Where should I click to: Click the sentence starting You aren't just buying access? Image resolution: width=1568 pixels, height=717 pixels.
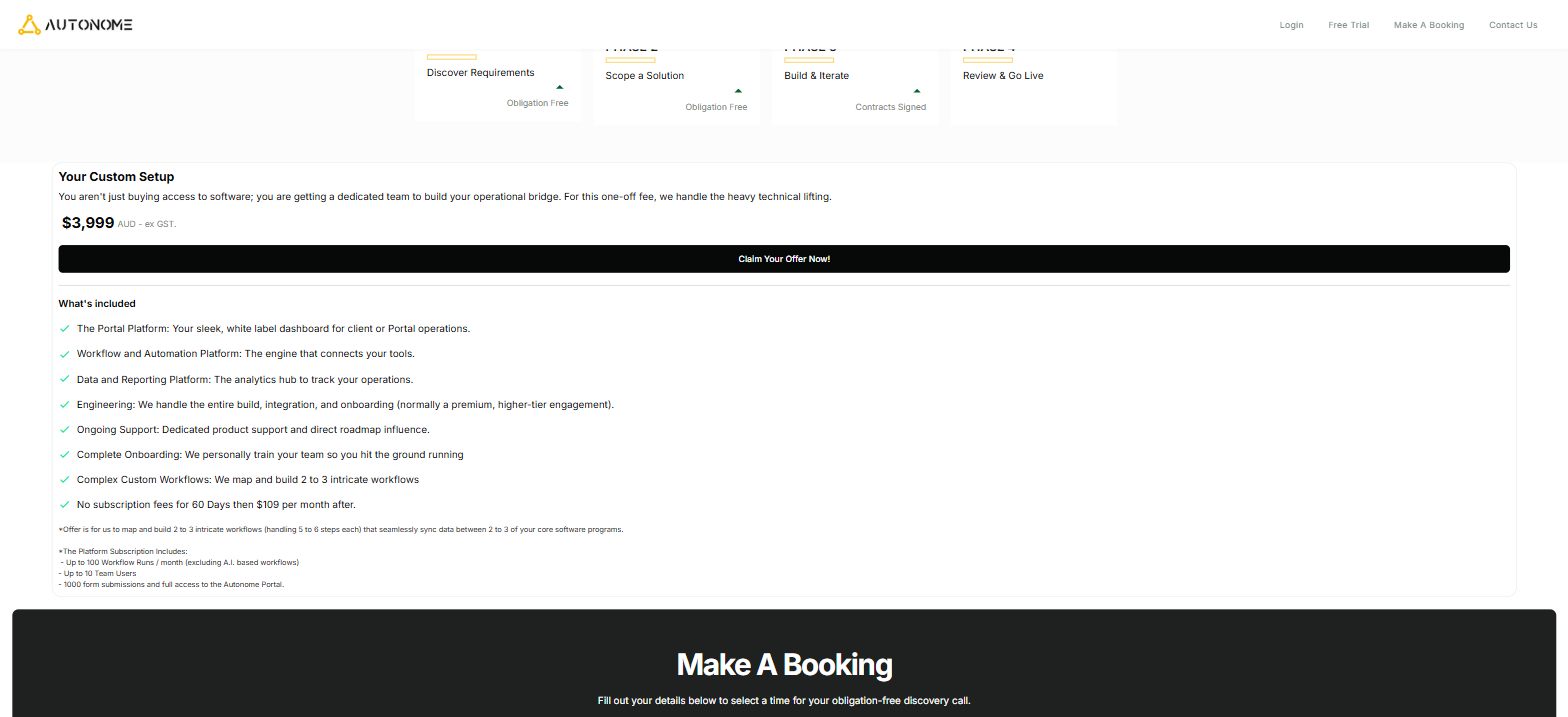tap(445, 197)
